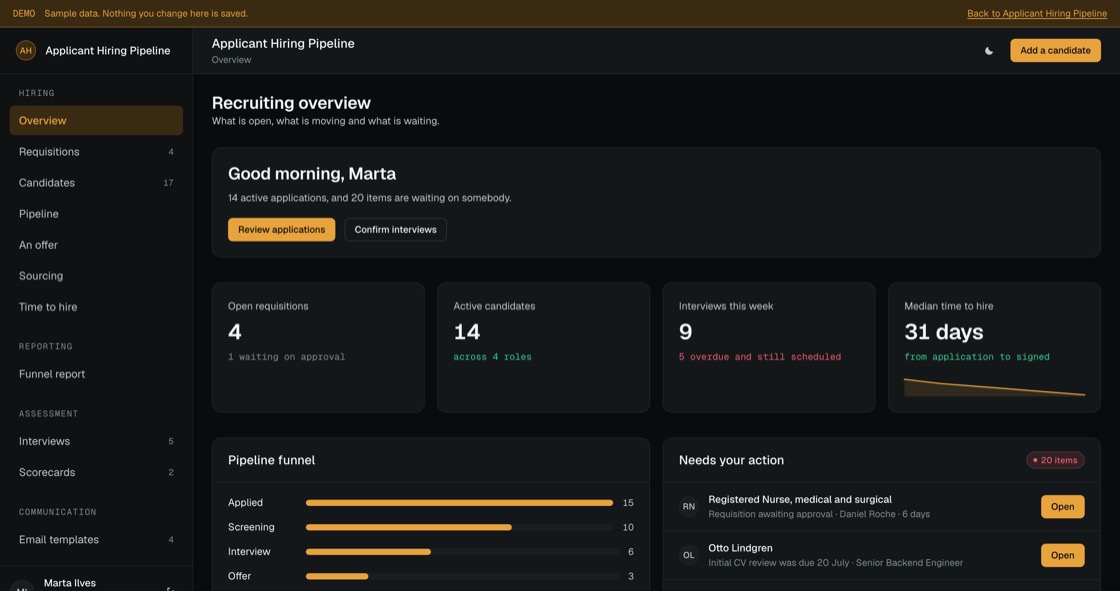
Task: Click the 'Good morning, Marta' heading
Action: click(312, 174)
